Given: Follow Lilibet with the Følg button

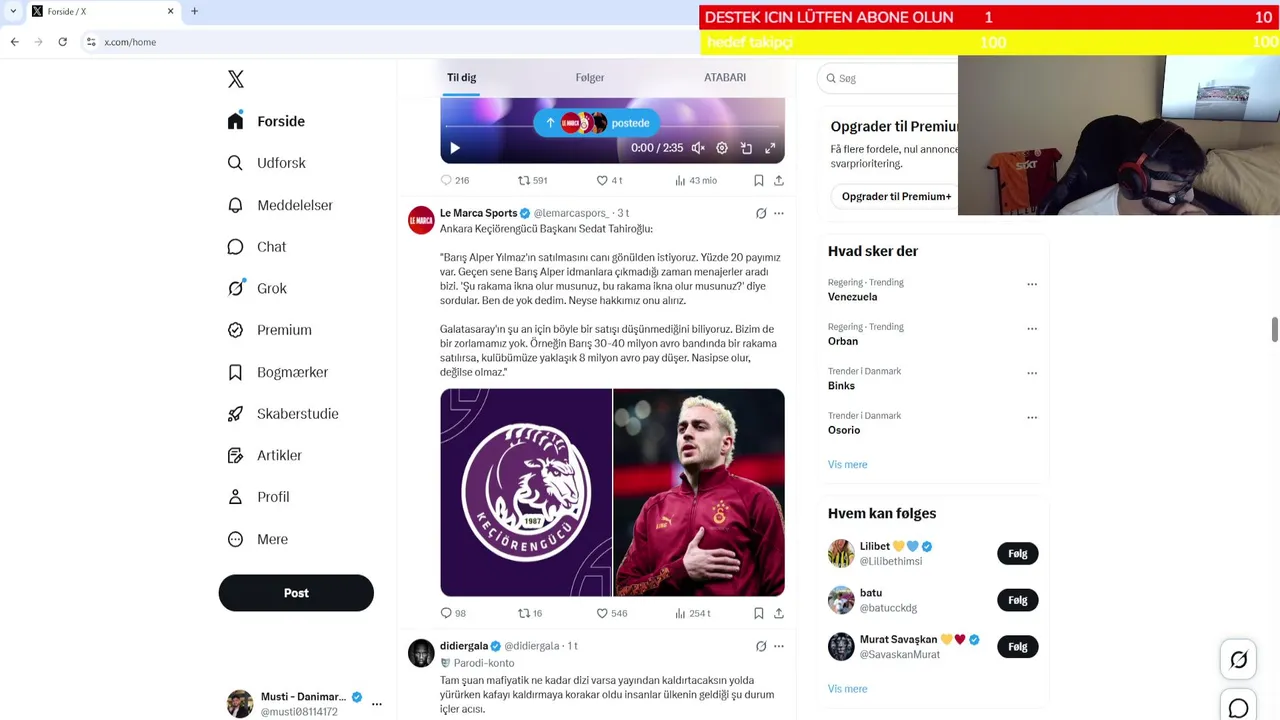Looking at the screenshot, I should click(1018, 554).
